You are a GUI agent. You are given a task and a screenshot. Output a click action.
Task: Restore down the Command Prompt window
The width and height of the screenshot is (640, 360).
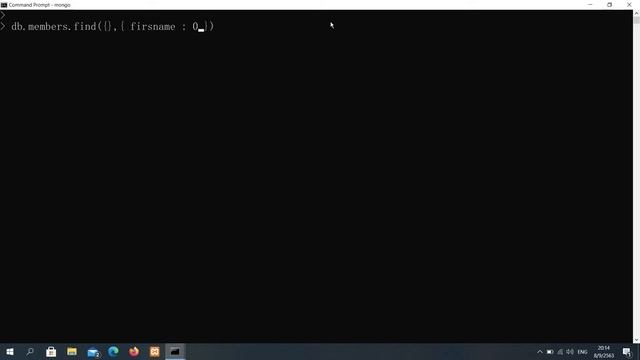point(609,5)
